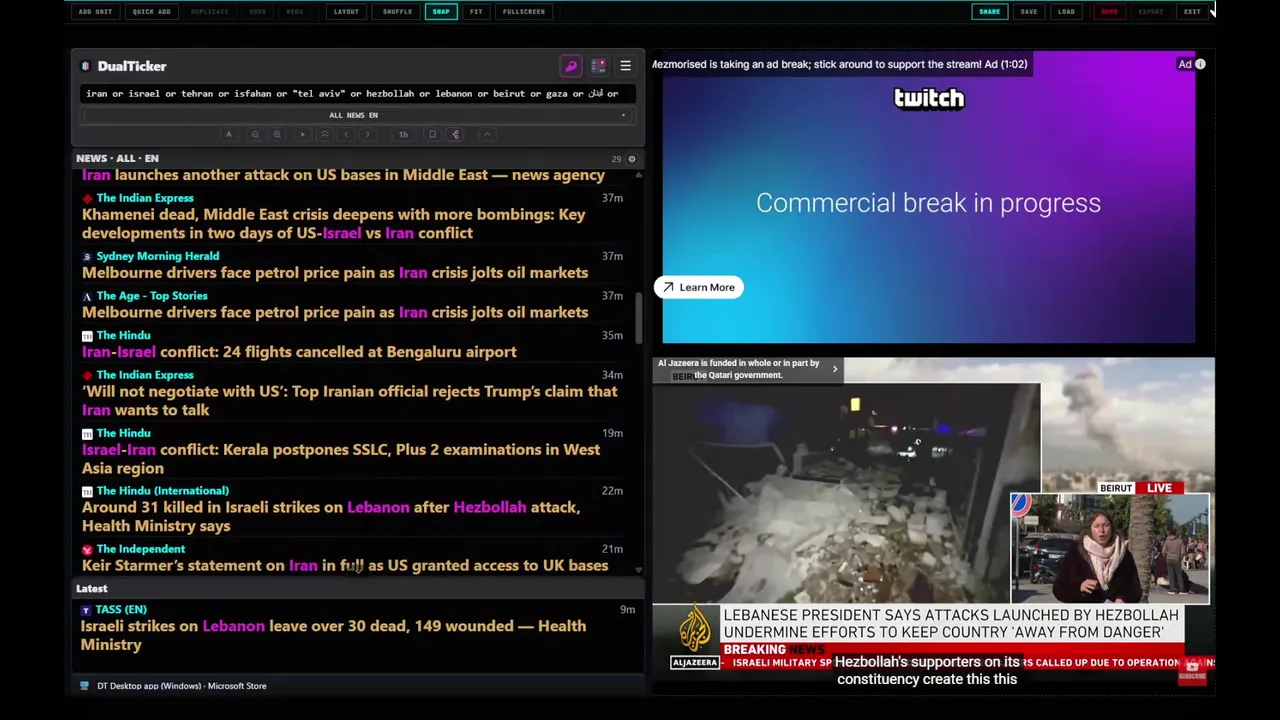1280x720 pixels.
Task: Open The Age Melbourne drivers petrol headline
Action: tap(335, 312)
